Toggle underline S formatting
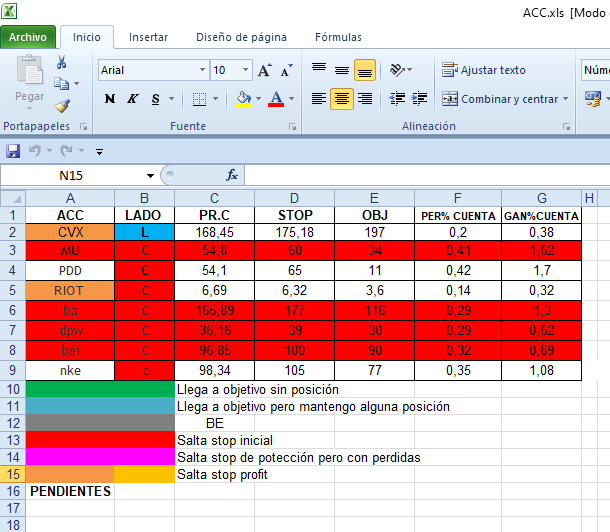The image size is (610, 532). click(156, 99)
